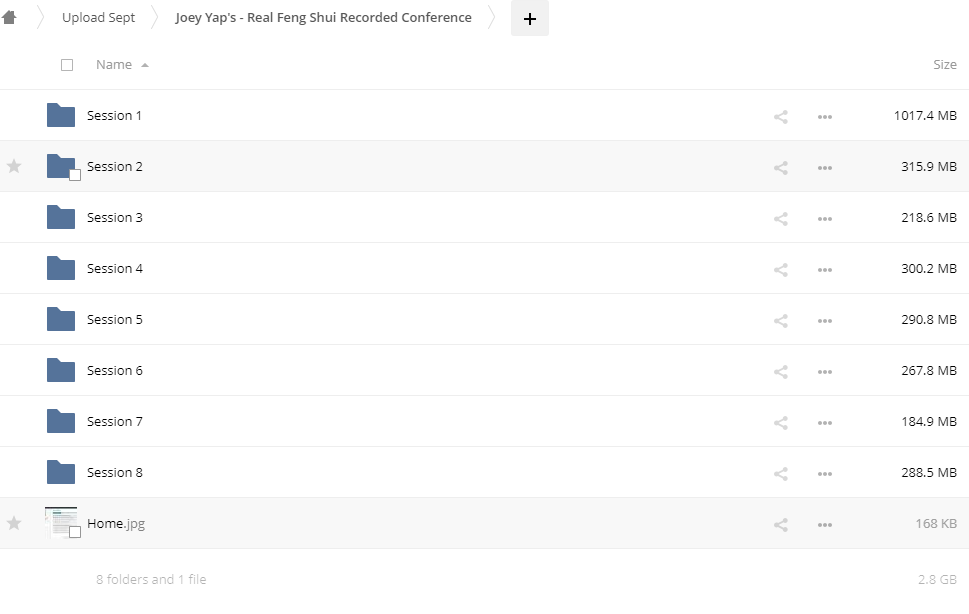Check the Session 2 selection box
The height and width of the screenshot is (614, 969).
(x=75, y=175)
